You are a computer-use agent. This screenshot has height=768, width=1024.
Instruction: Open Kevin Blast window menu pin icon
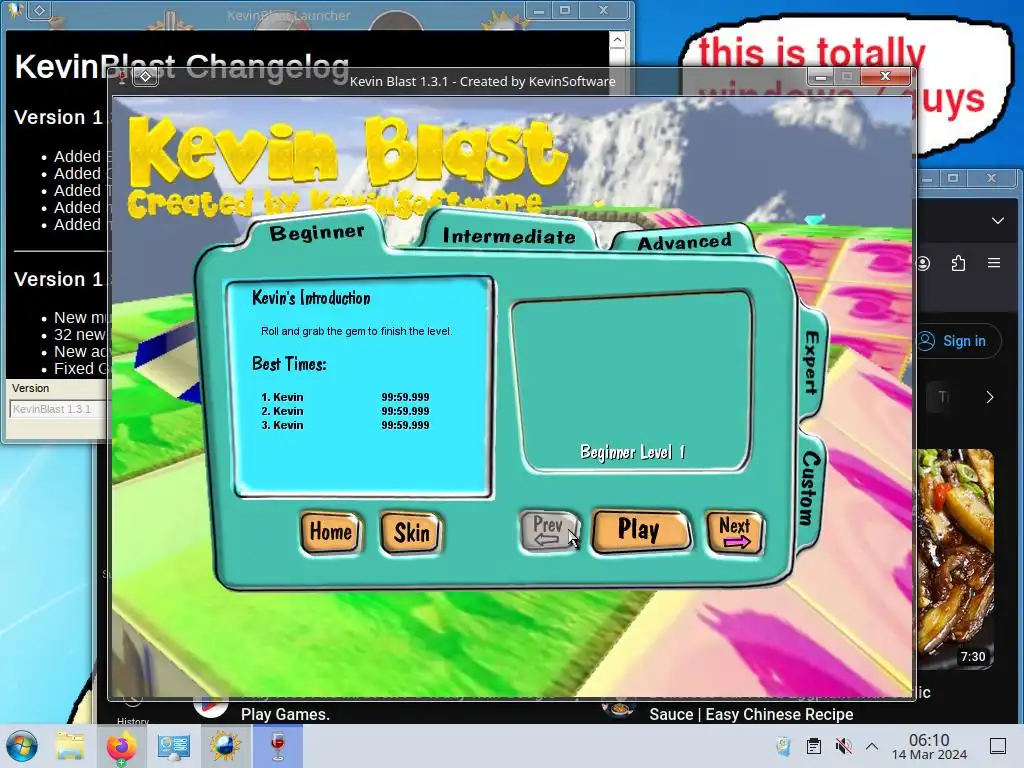pyautogui.click(x=122, y=78)
